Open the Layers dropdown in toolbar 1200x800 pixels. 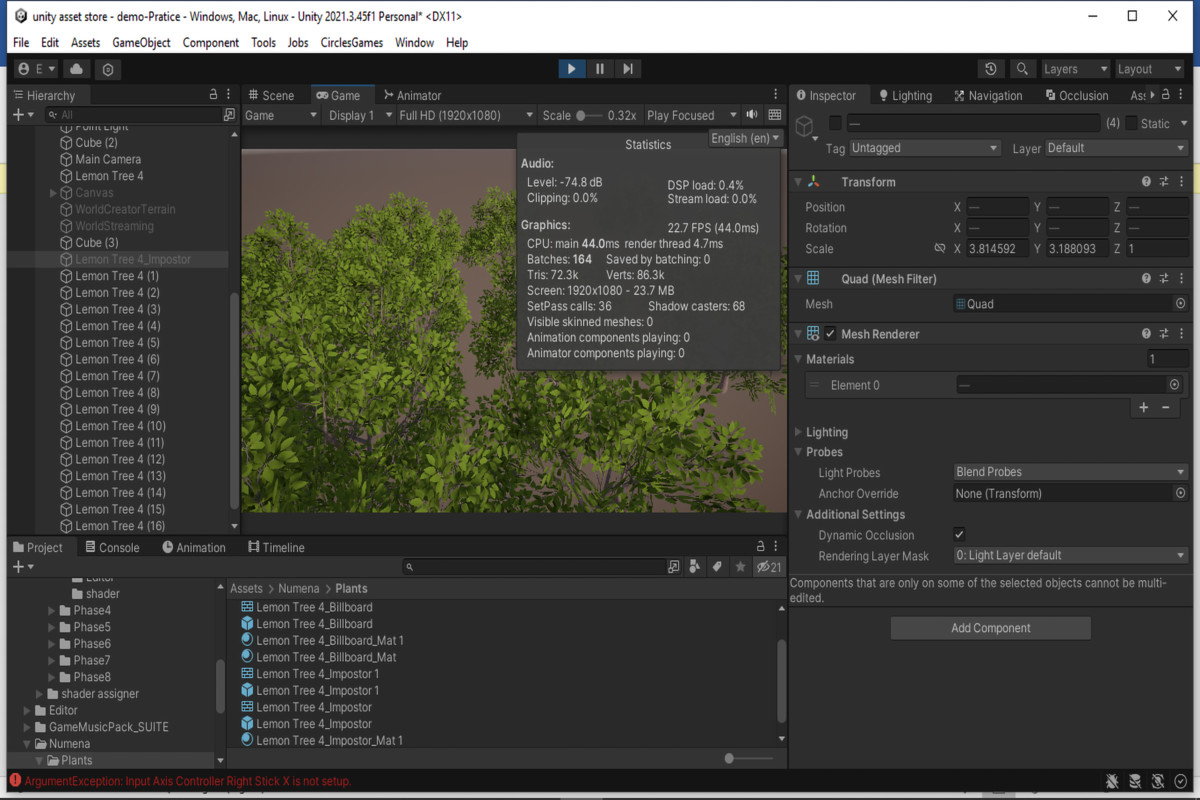[x=1075, y=69]
